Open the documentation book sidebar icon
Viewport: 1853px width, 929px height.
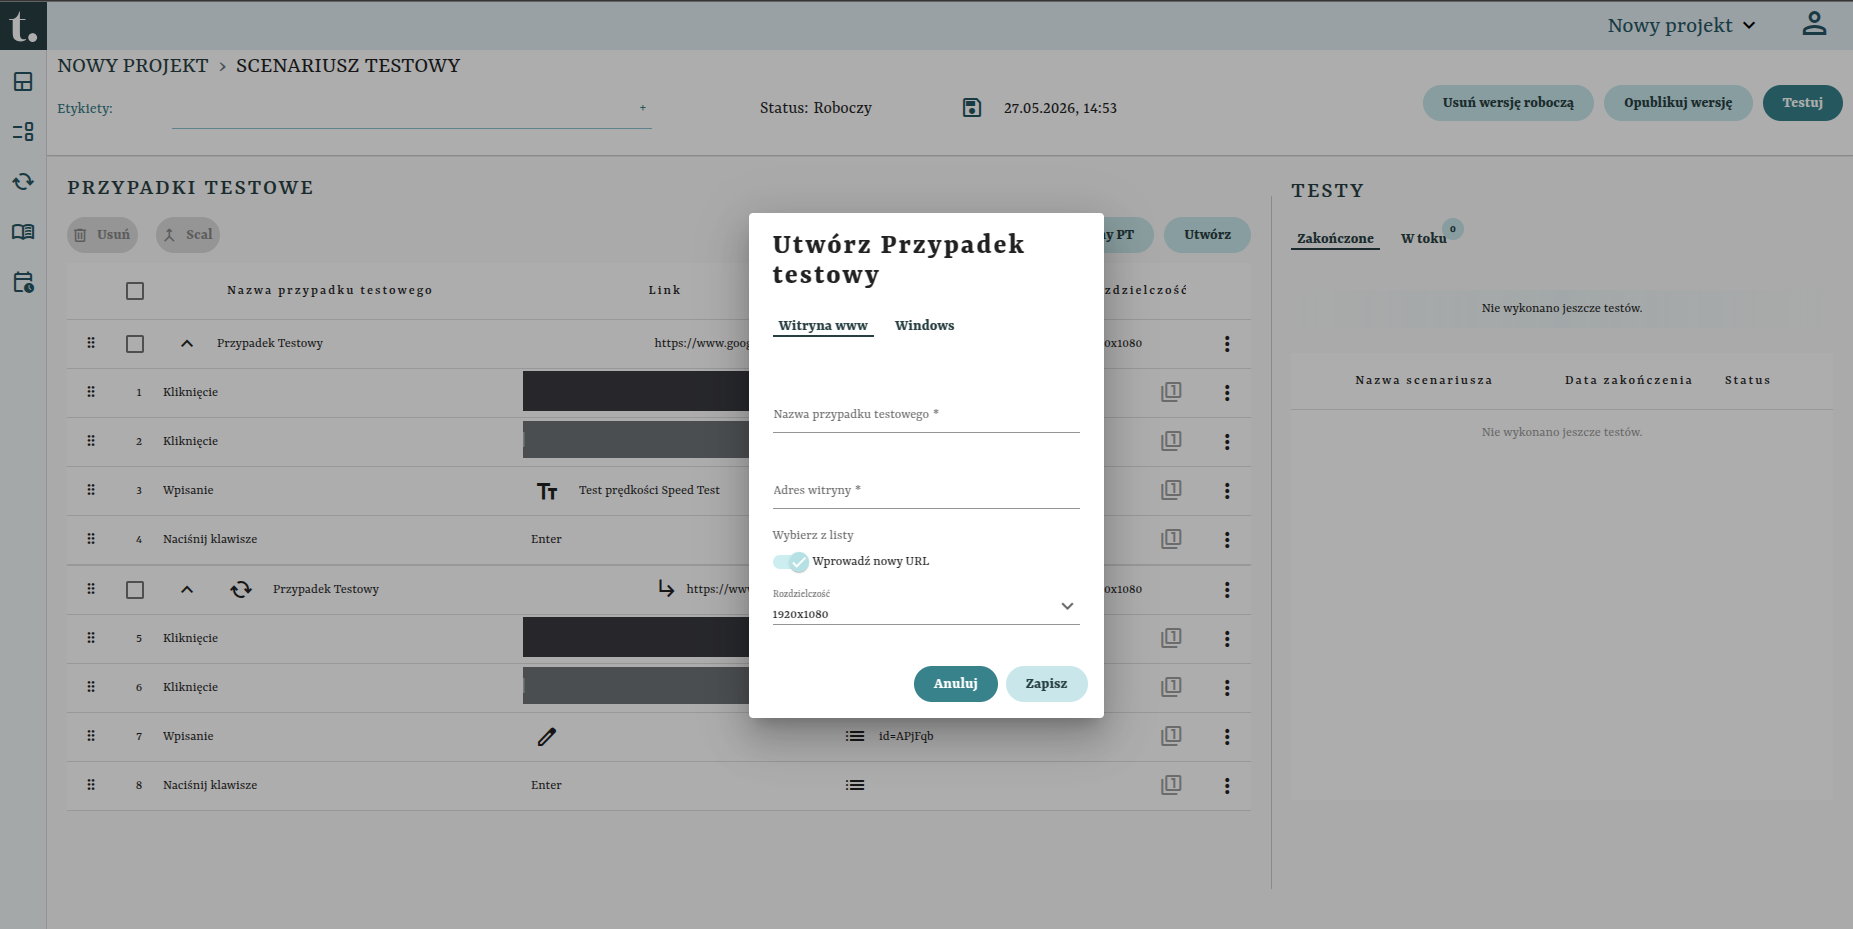point(23,232)
